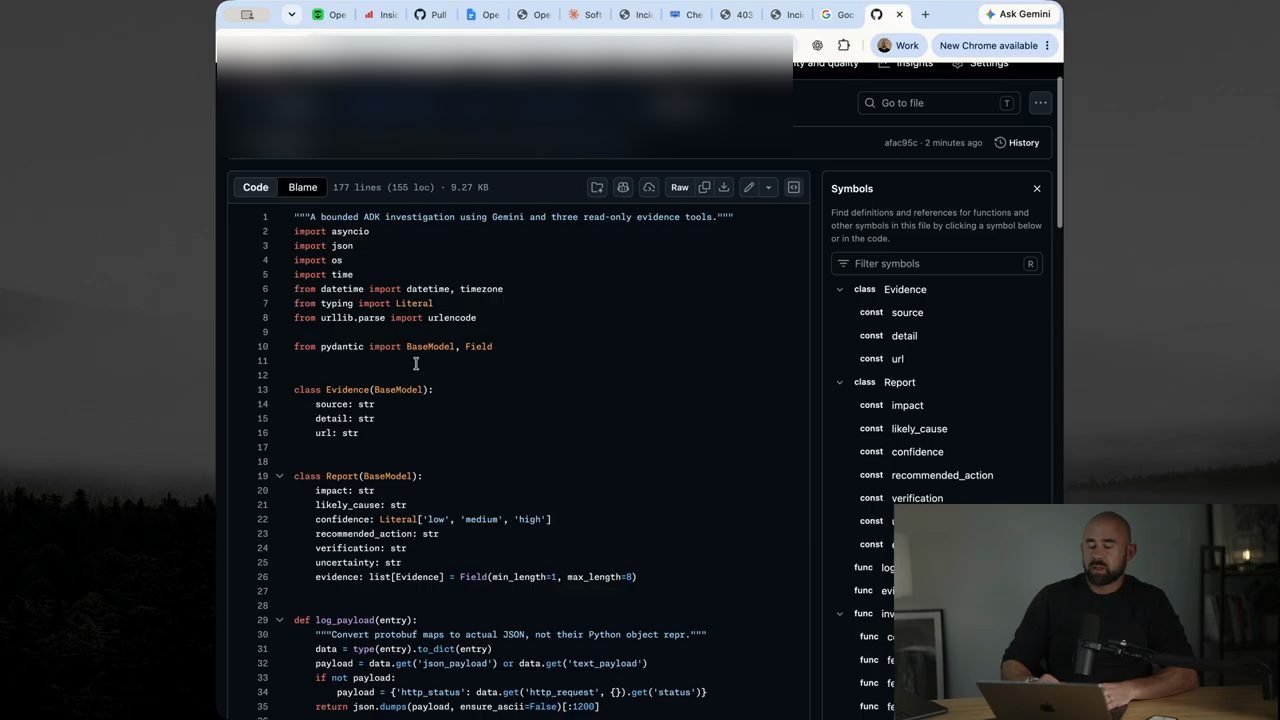Jump to symbol likely_cause
This screenshot has height=720, width=1280.
(919, 429)
